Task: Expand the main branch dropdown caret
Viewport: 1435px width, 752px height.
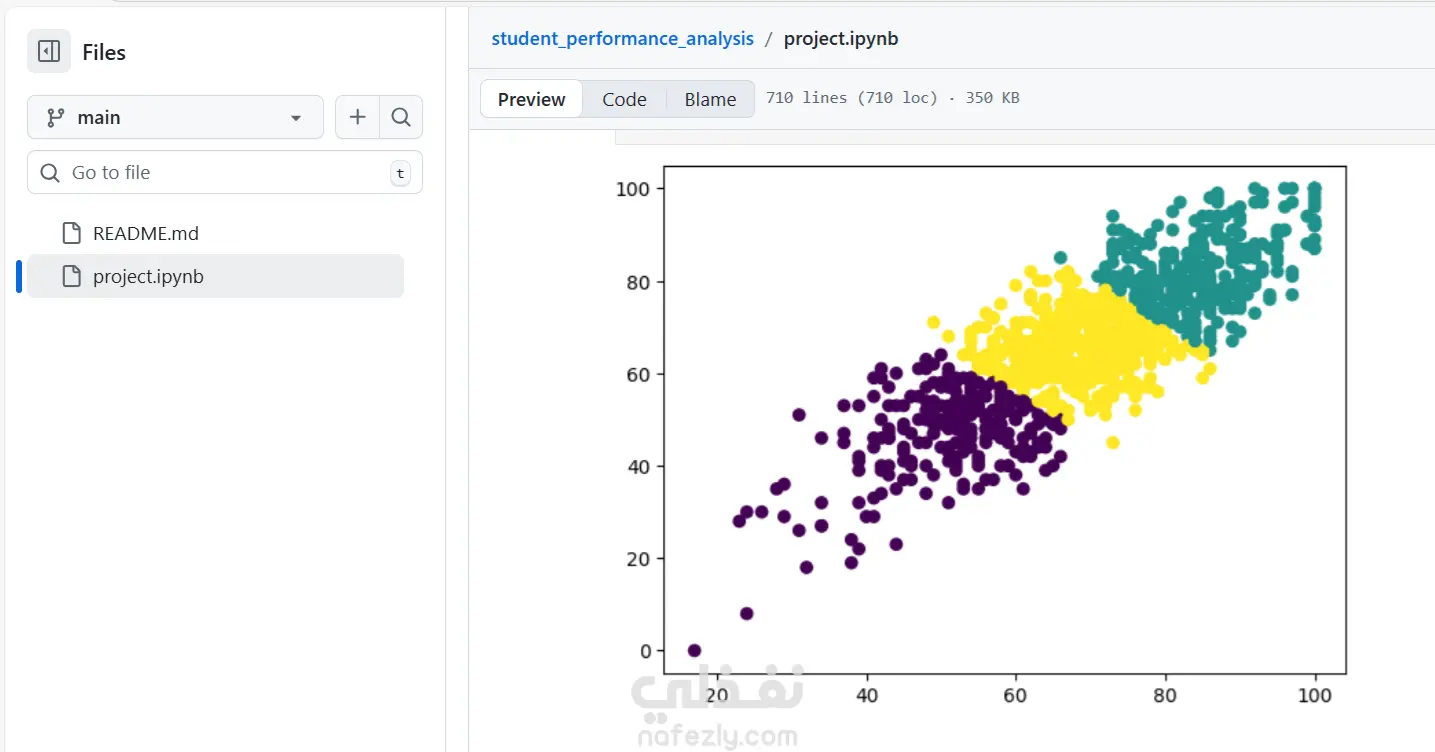Action: point(296,118)
